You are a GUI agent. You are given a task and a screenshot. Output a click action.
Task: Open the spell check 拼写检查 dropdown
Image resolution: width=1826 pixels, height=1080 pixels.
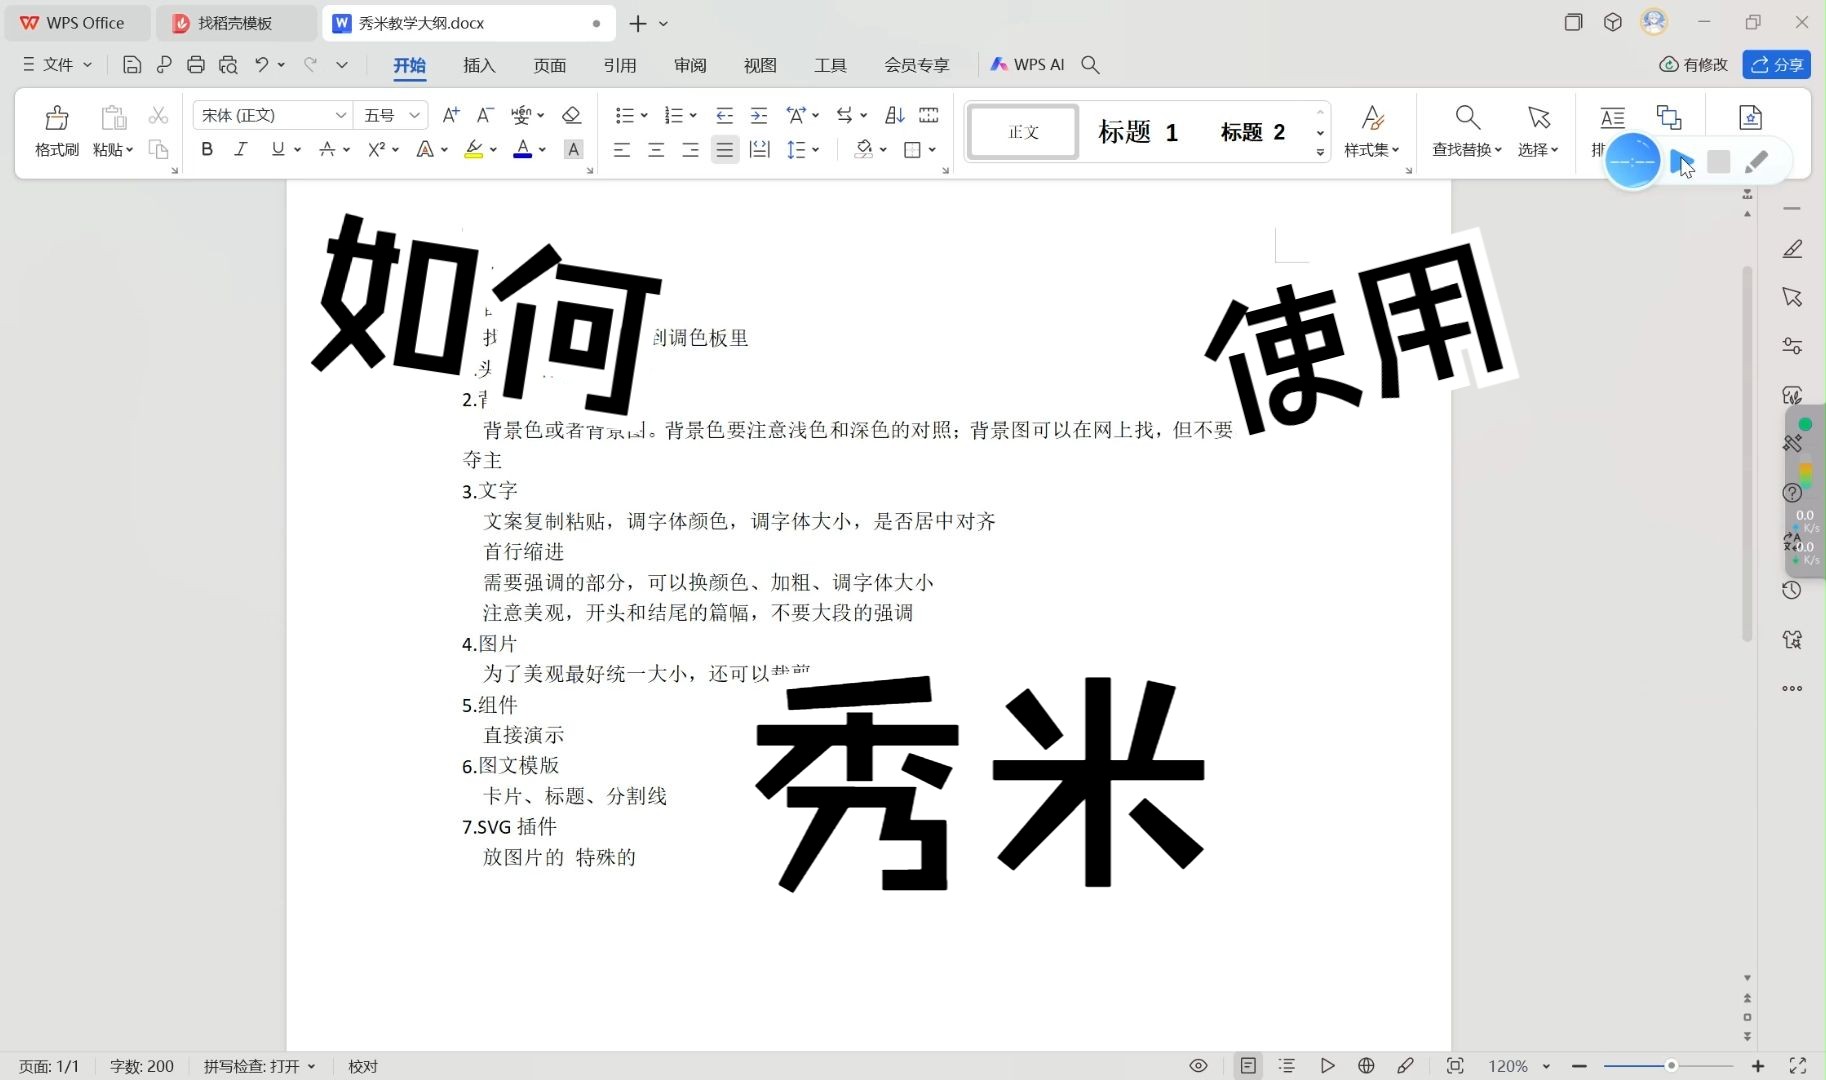260,1066
